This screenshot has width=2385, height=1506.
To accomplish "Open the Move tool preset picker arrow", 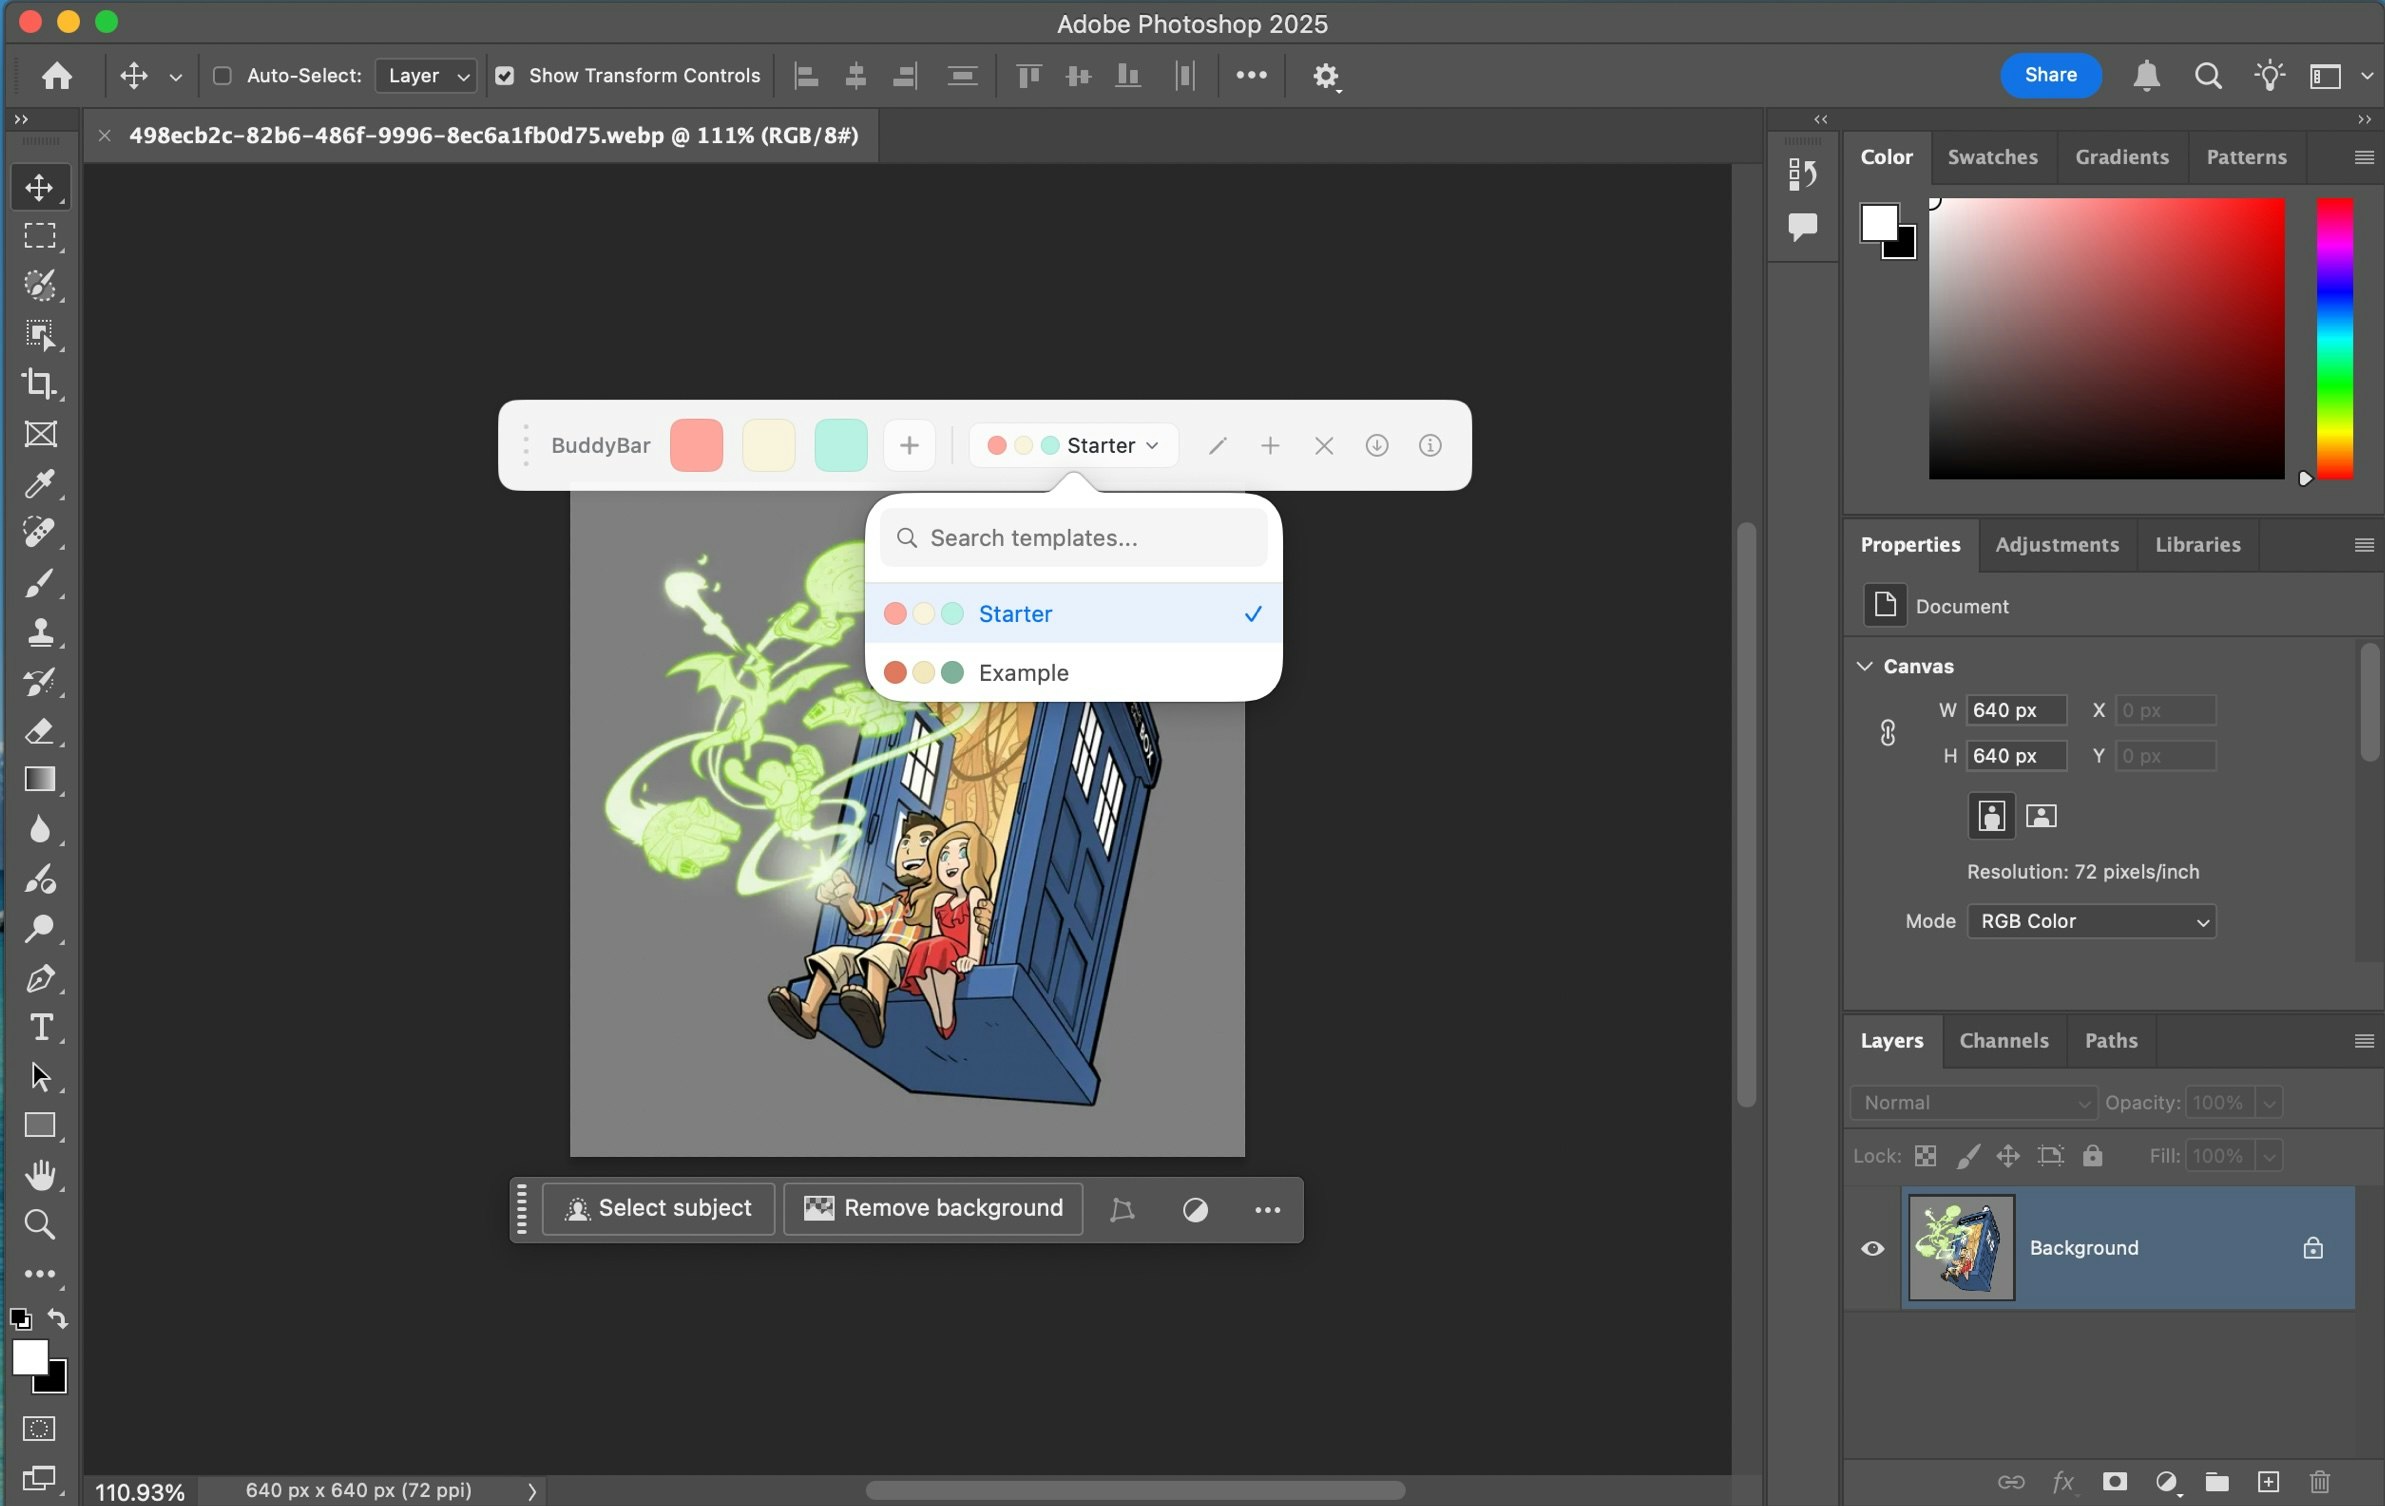I will (x=176, y=76).
